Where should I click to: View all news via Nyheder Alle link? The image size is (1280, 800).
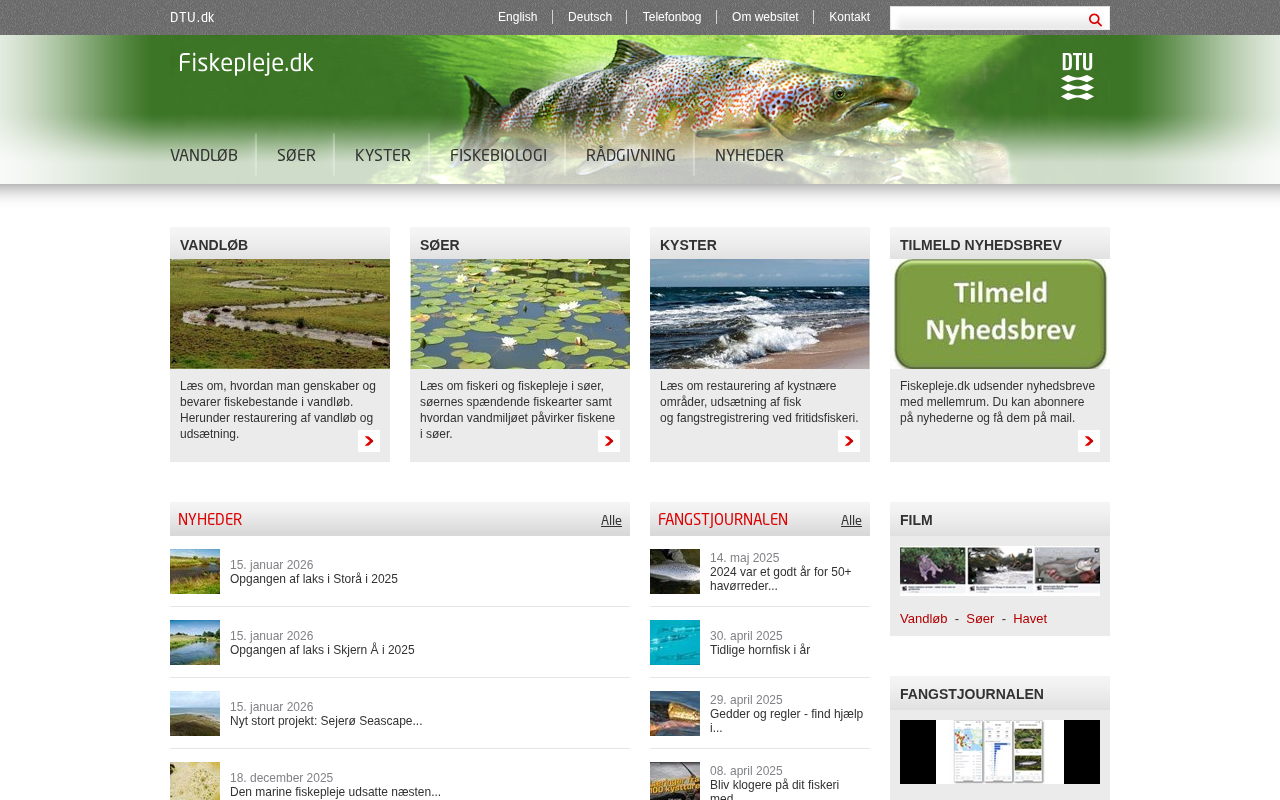tap(611, 521)
